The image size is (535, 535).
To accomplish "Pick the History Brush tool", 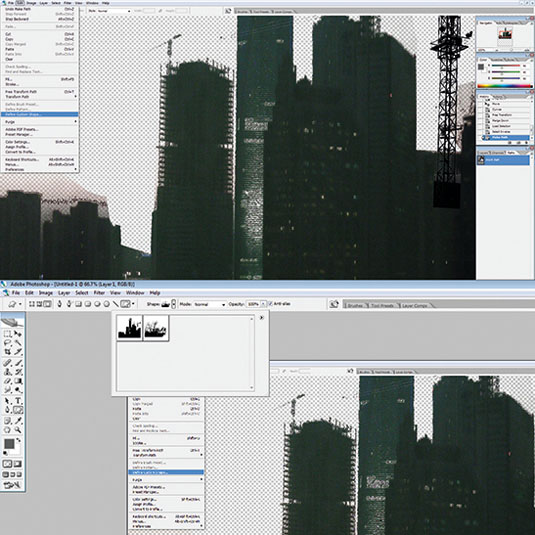I will (18, 372).
